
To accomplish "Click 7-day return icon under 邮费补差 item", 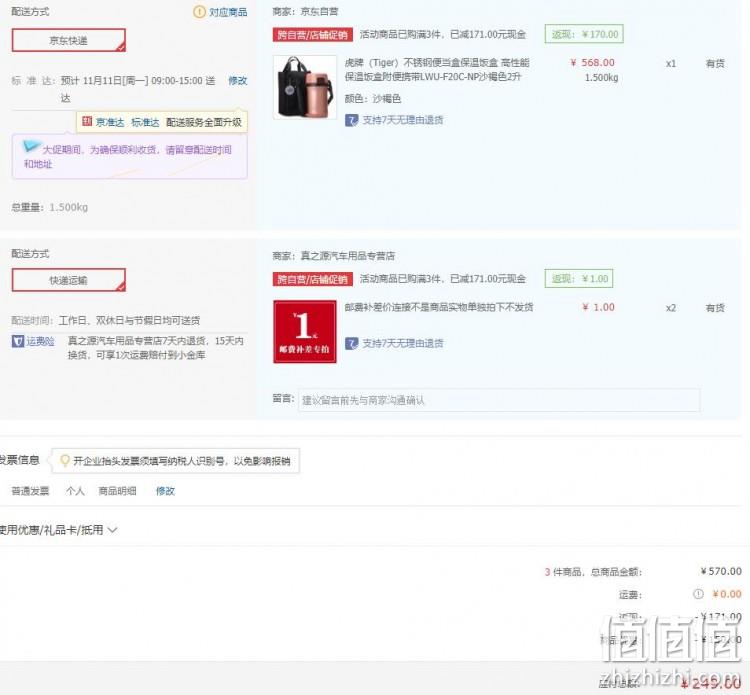I will [352, 343].
